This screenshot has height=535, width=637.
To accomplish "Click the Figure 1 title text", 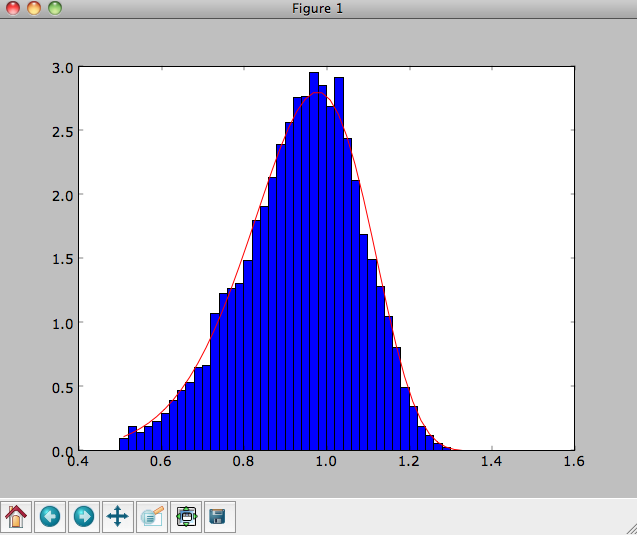I will tap(317, 9).
